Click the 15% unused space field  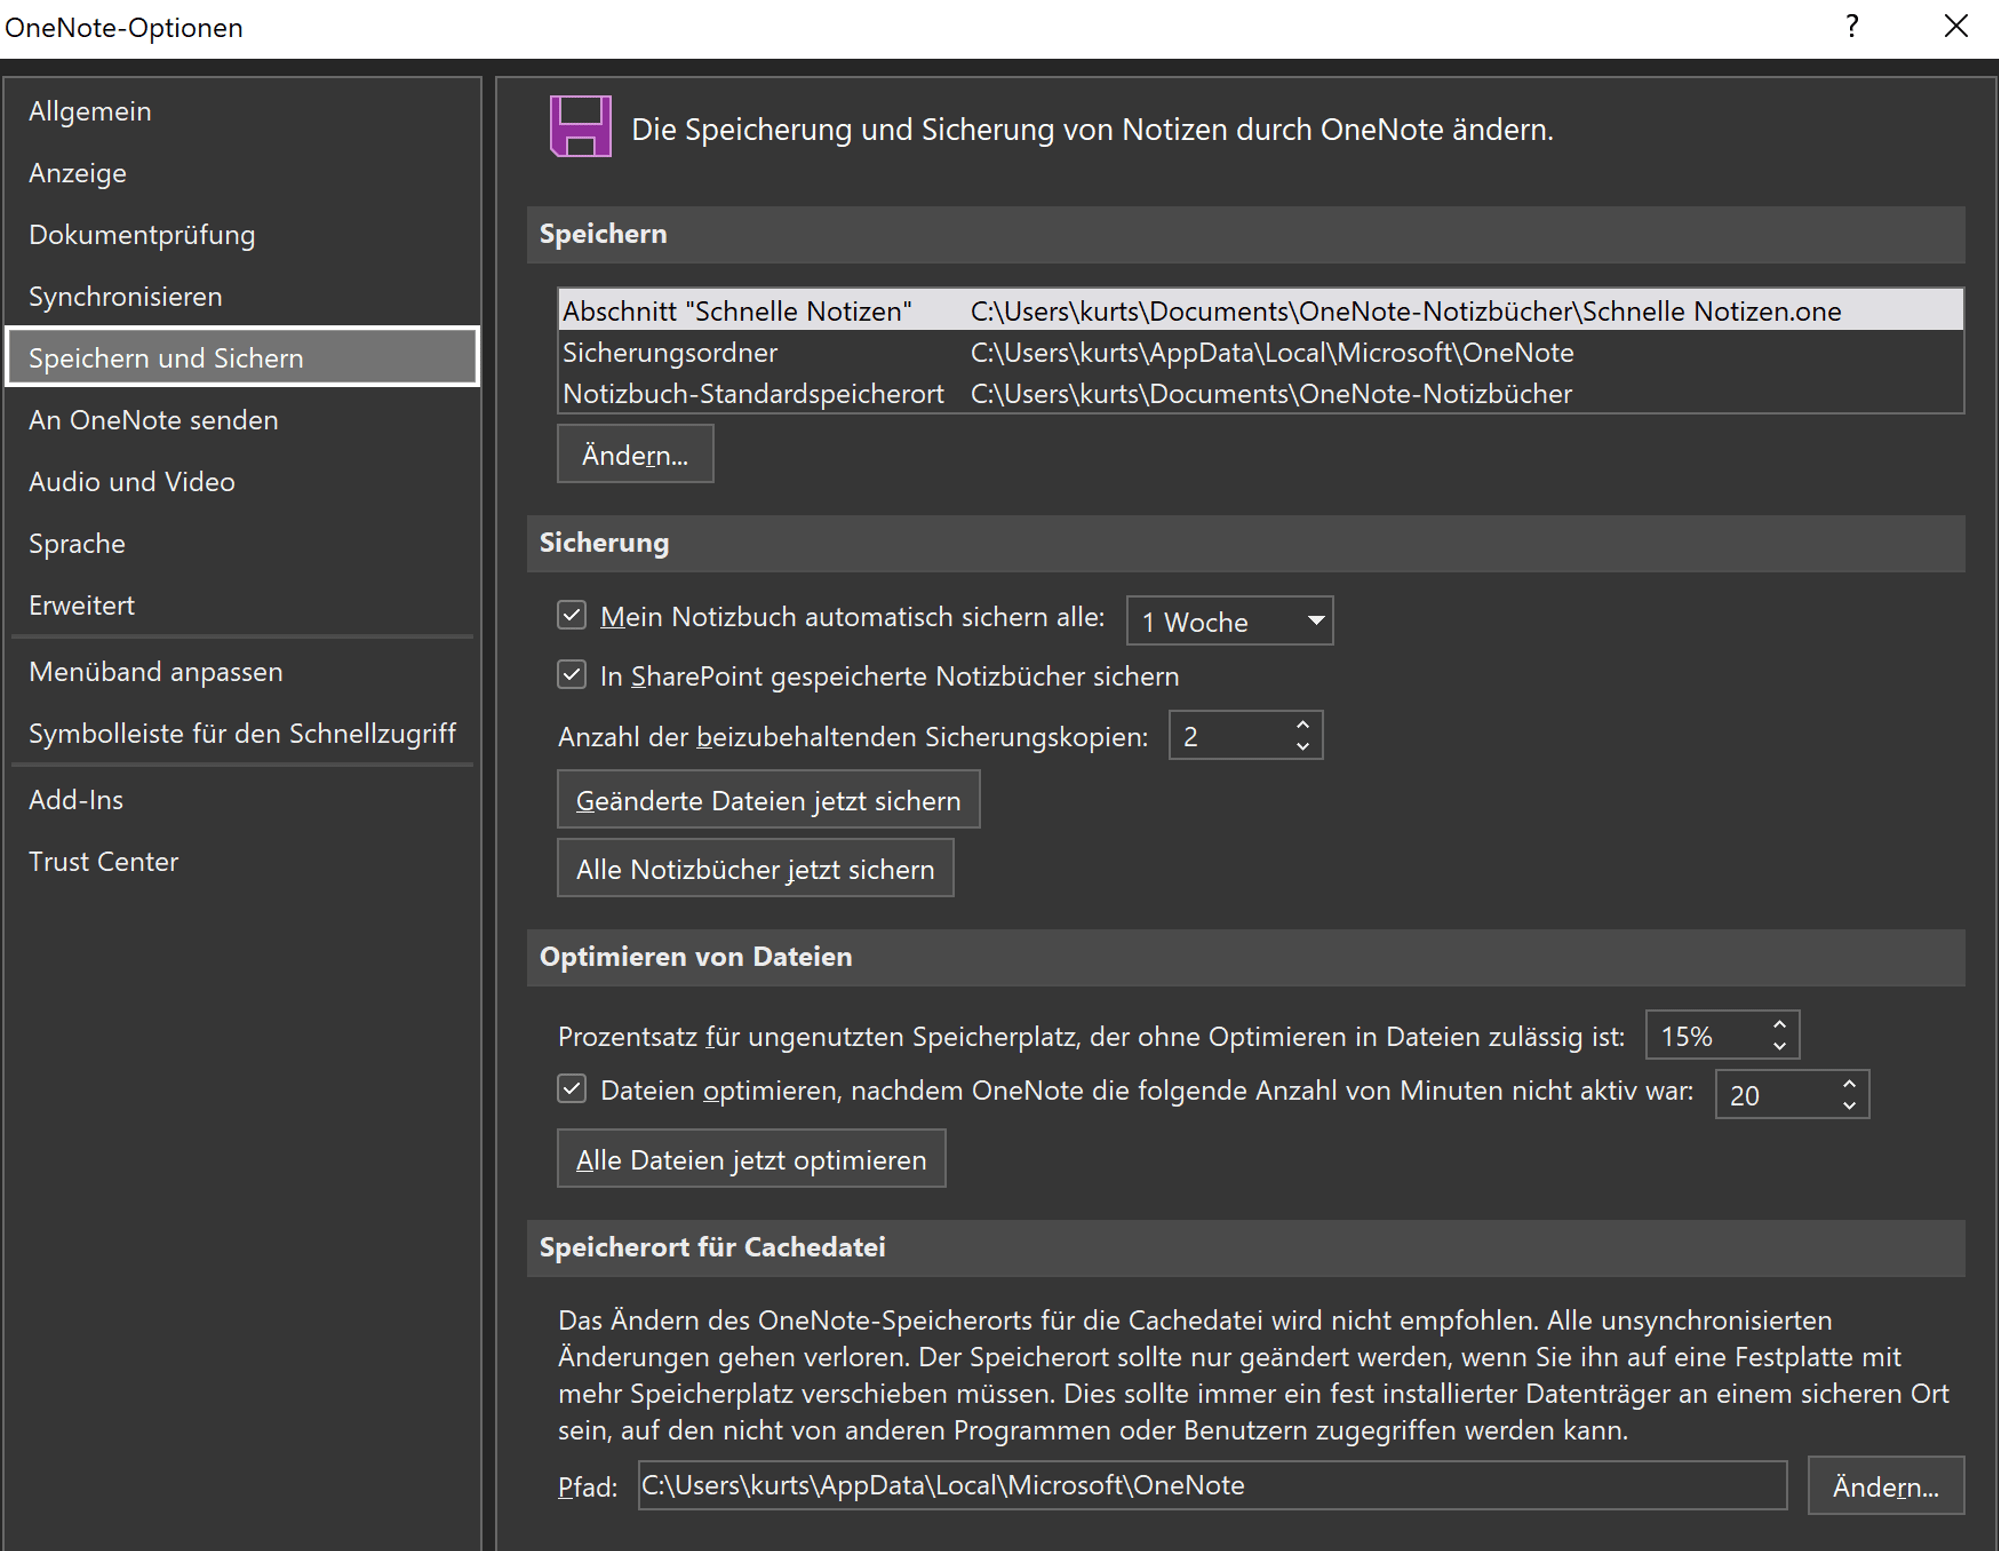pyautogui.click(x=1705, y=1036)
